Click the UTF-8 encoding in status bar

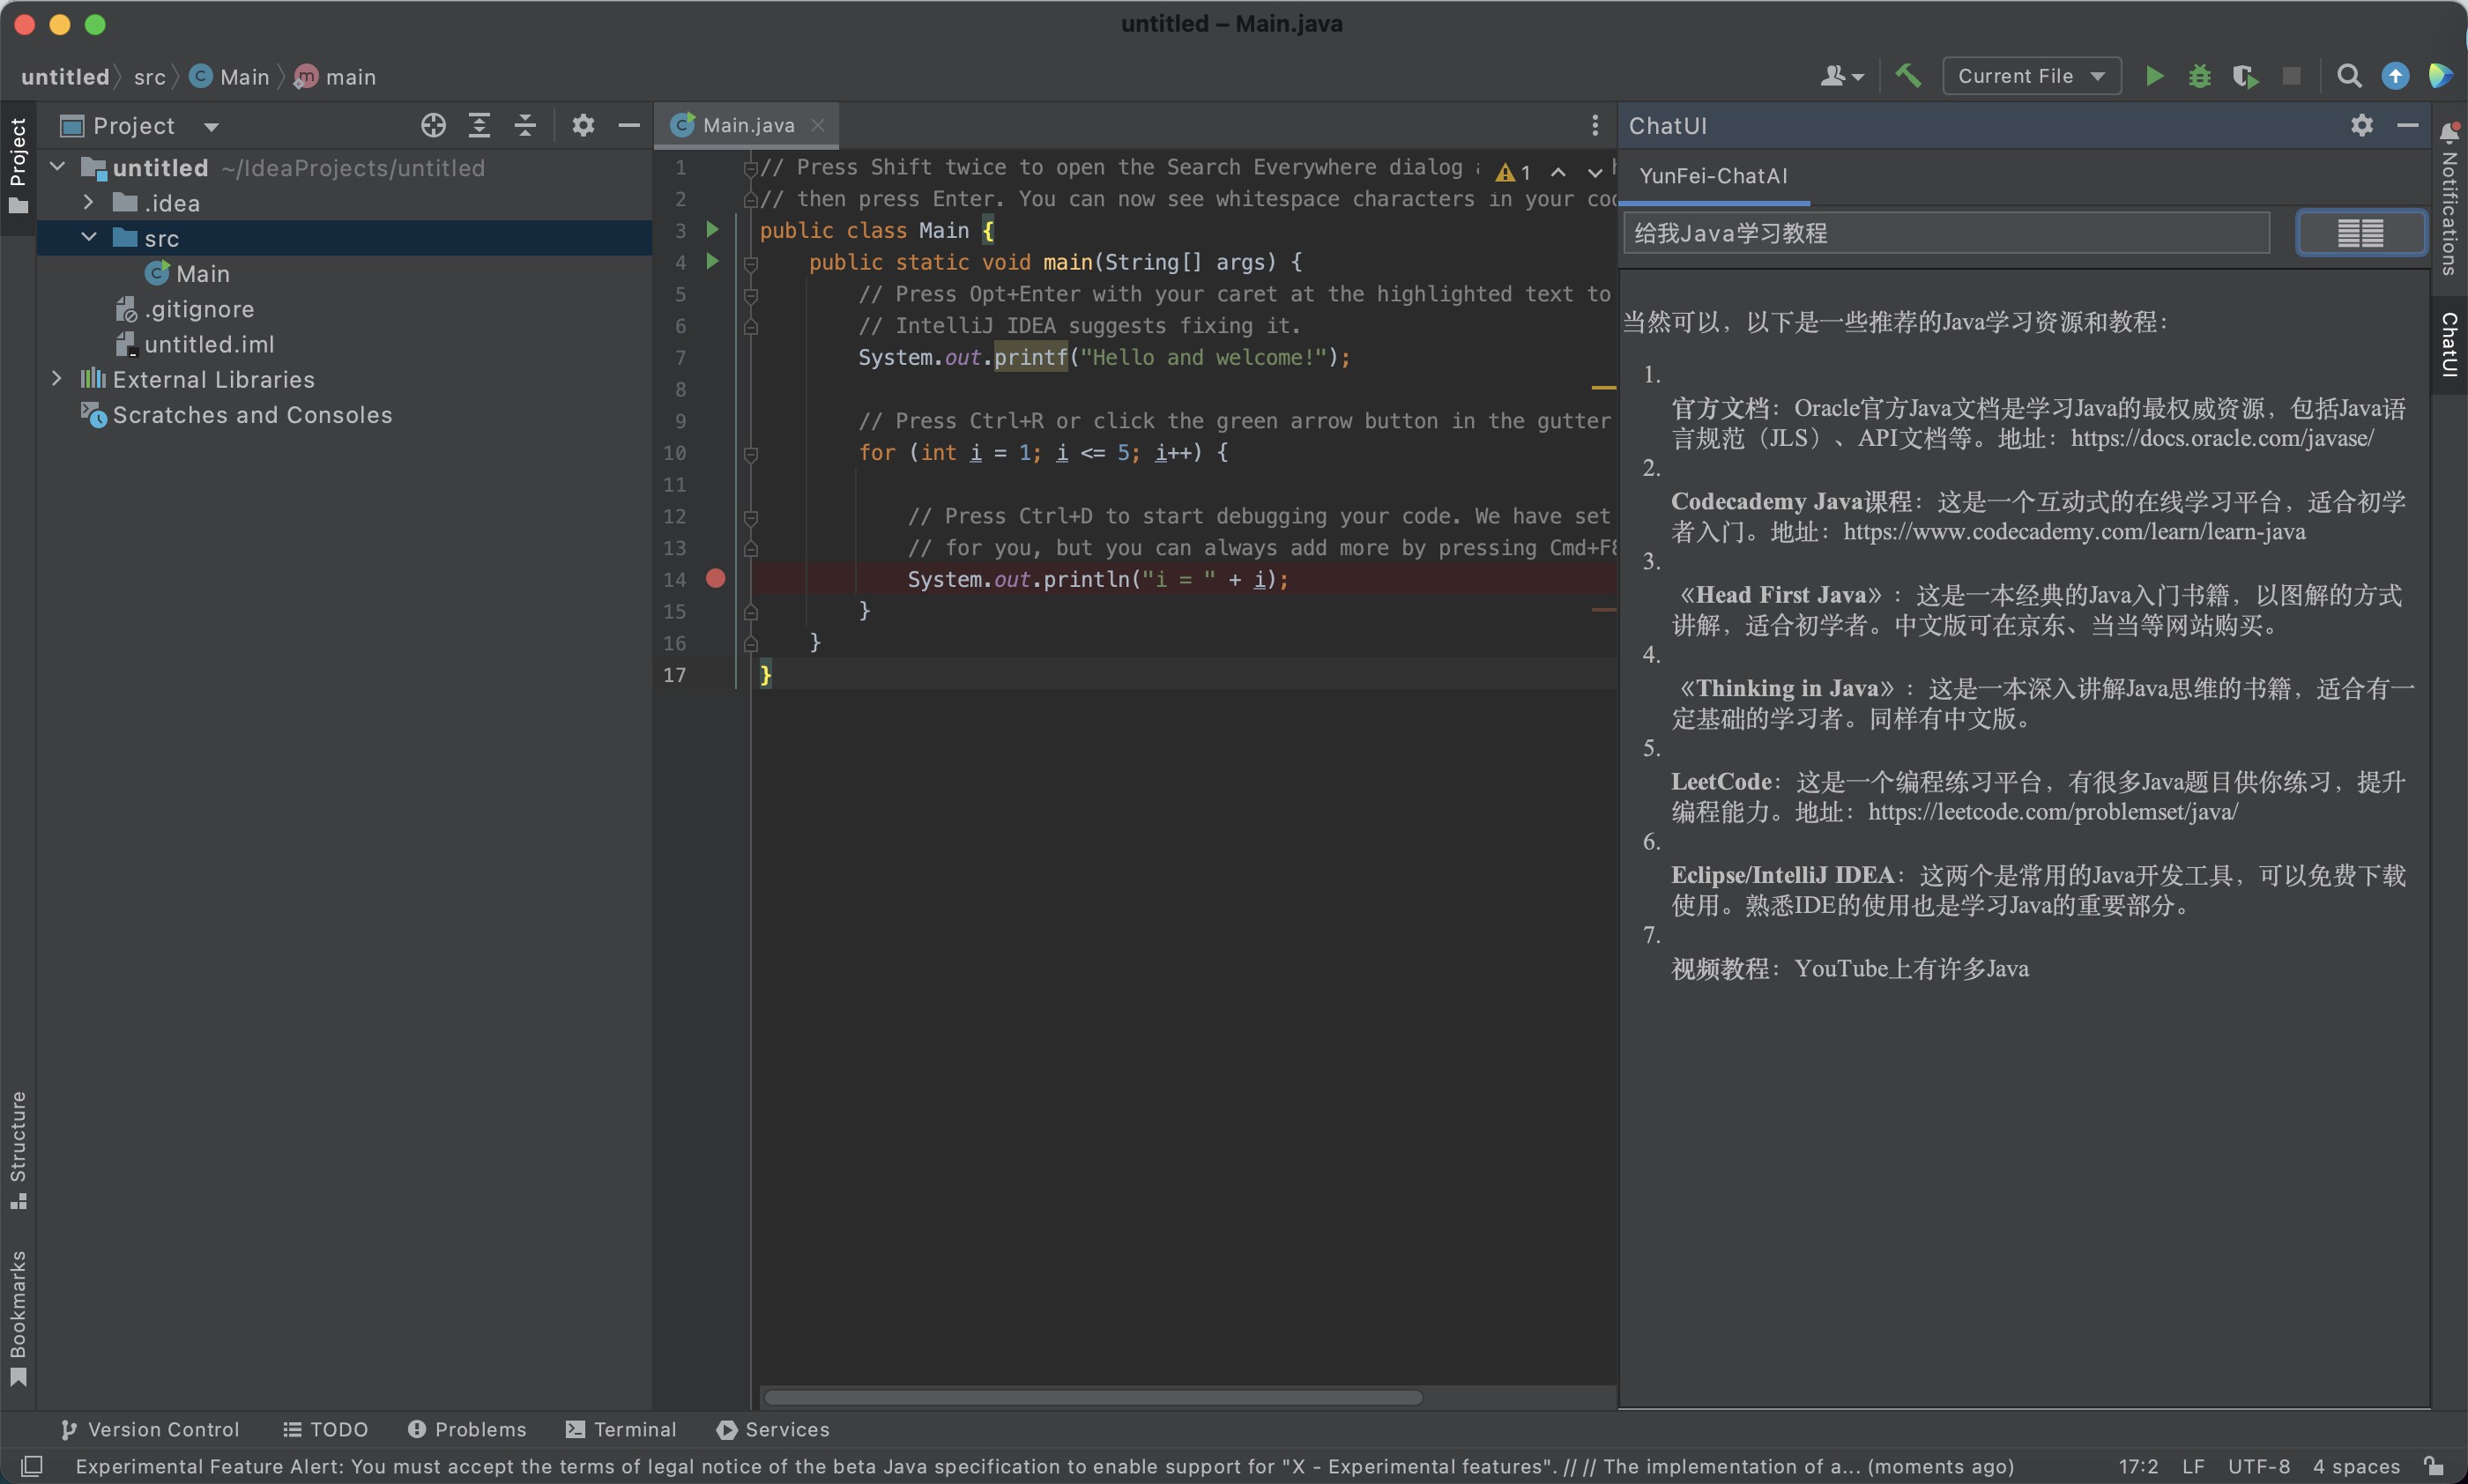coord(2259,1466)
